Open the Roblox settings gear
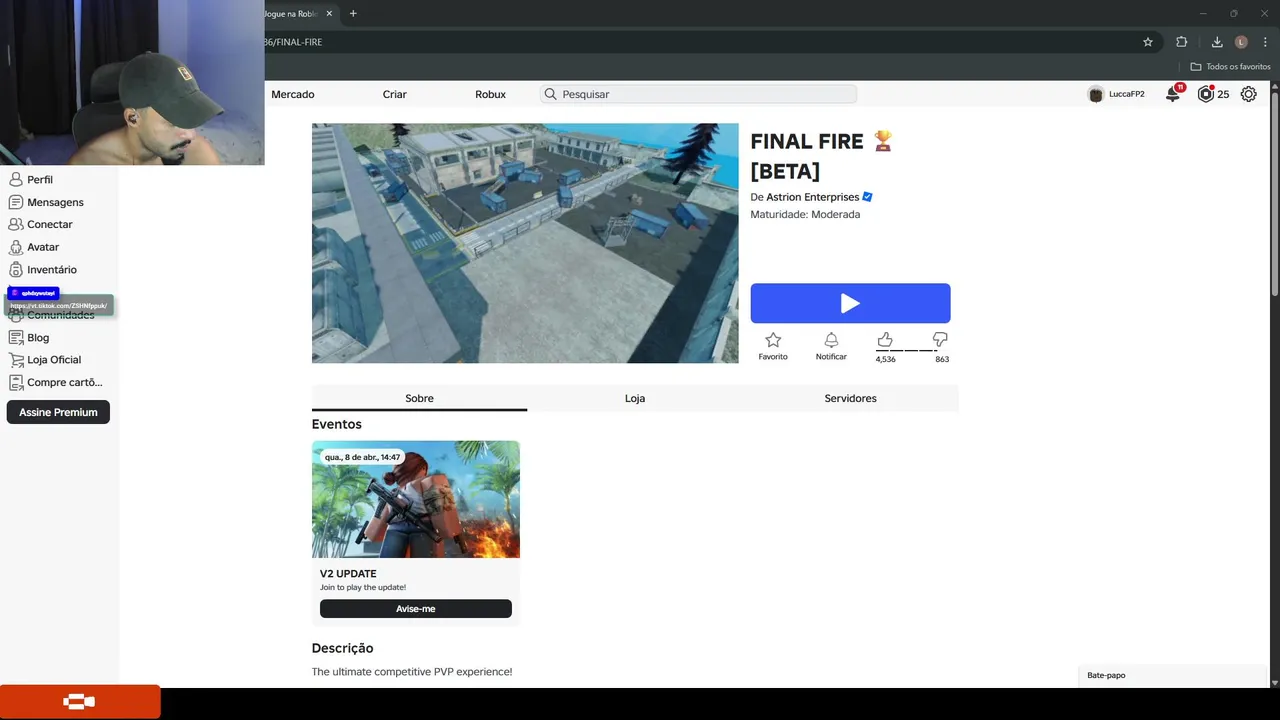Screen dimensions: 1280x720 coord(1249,94)
